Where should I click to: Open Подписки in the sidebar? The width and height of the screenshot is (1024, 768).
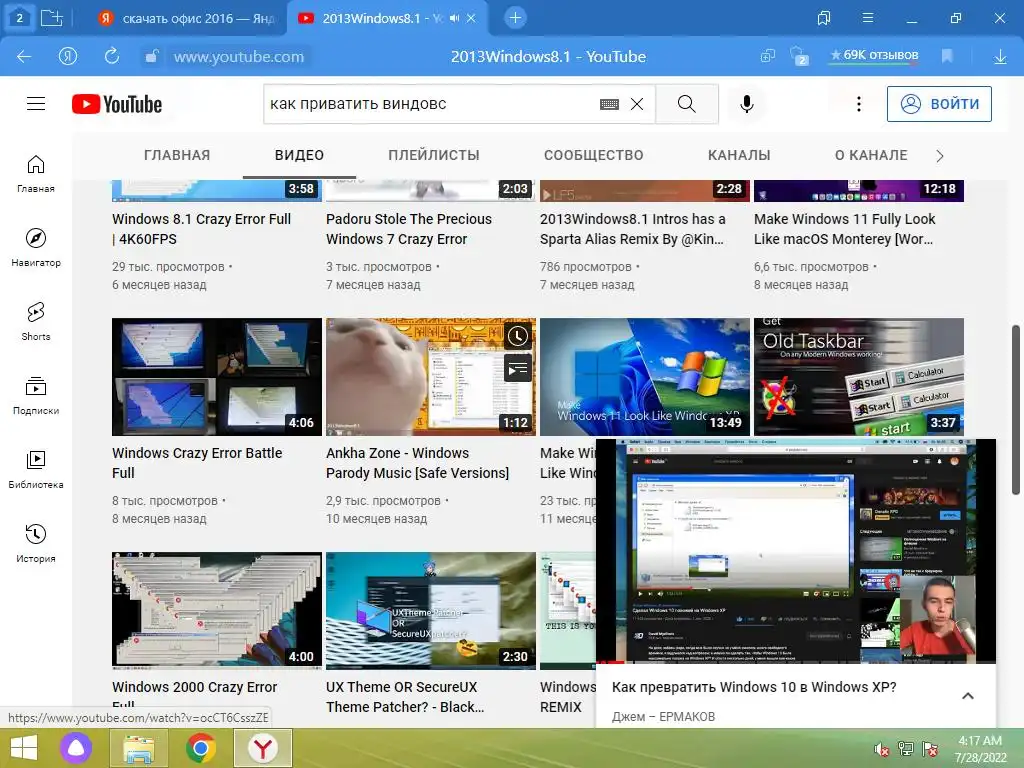(36, 396)
